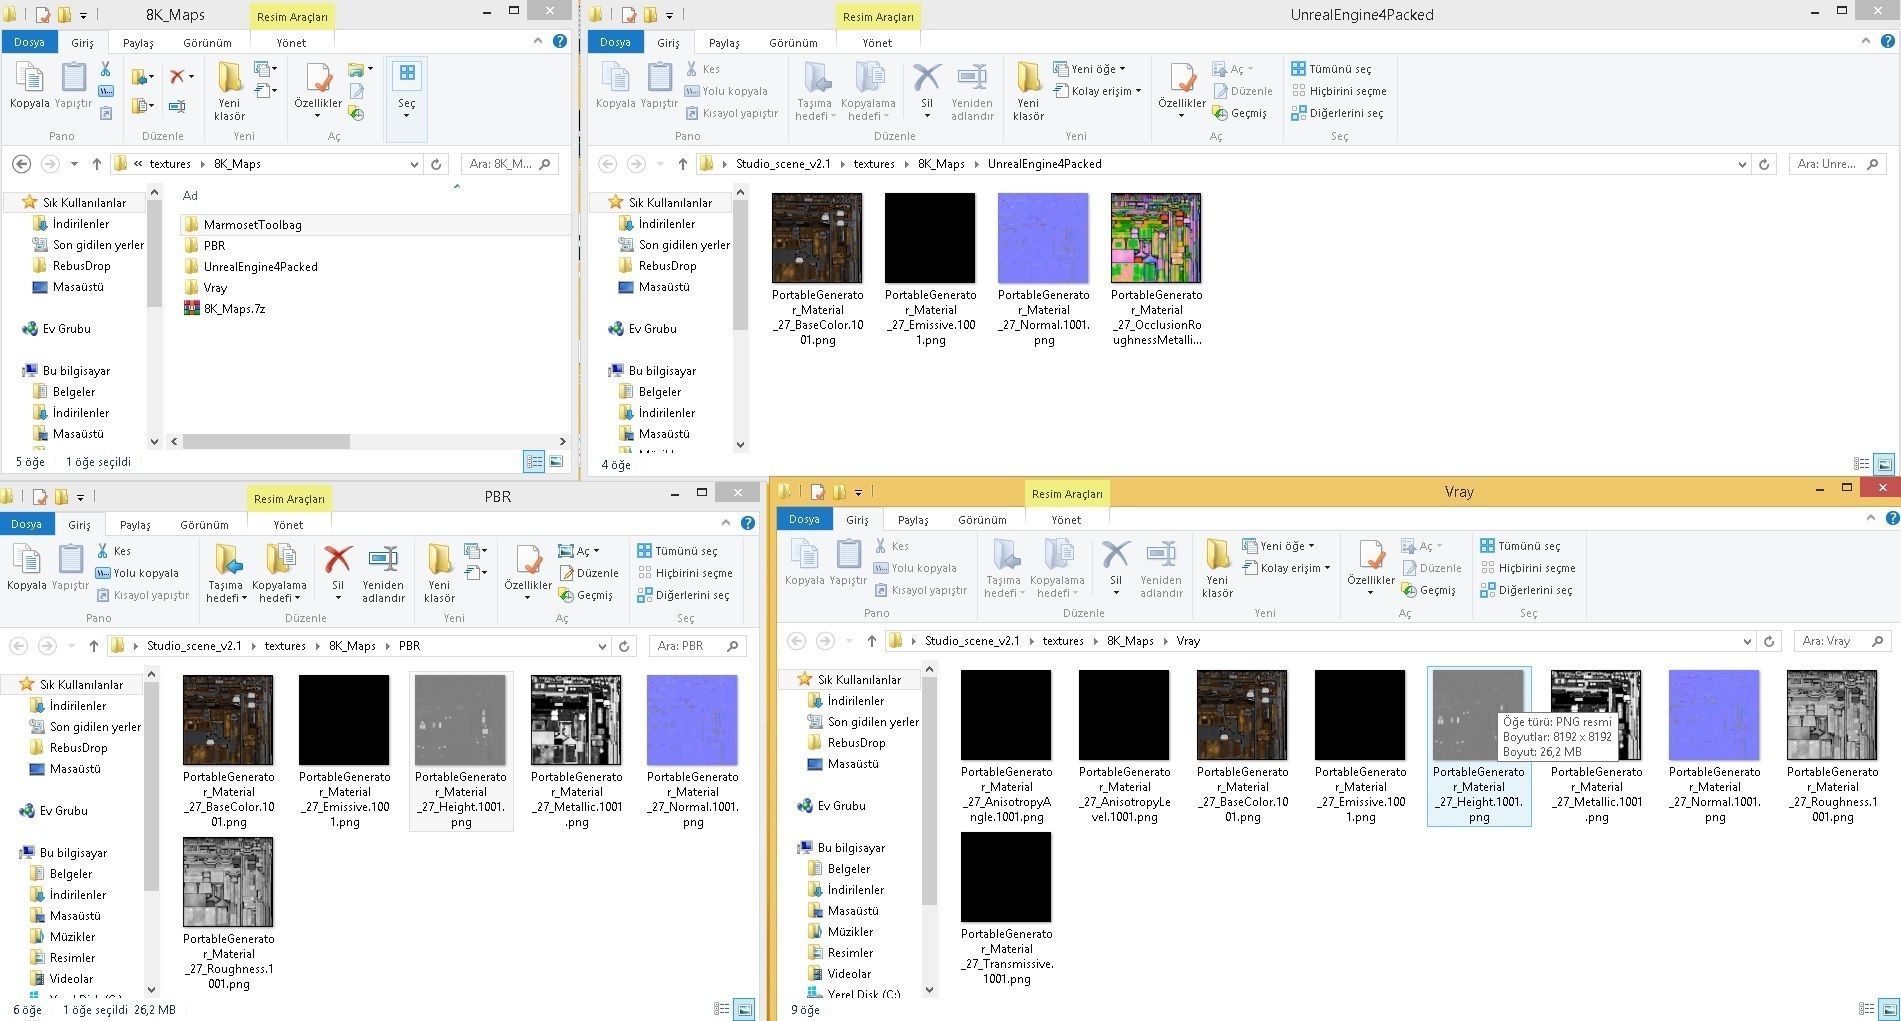The width and height of the screenshot is (1901, 1021).
Task: Click Hiçbirini seçme in UnrealEngine4Packed ribbon
Action: point(1338,91)
